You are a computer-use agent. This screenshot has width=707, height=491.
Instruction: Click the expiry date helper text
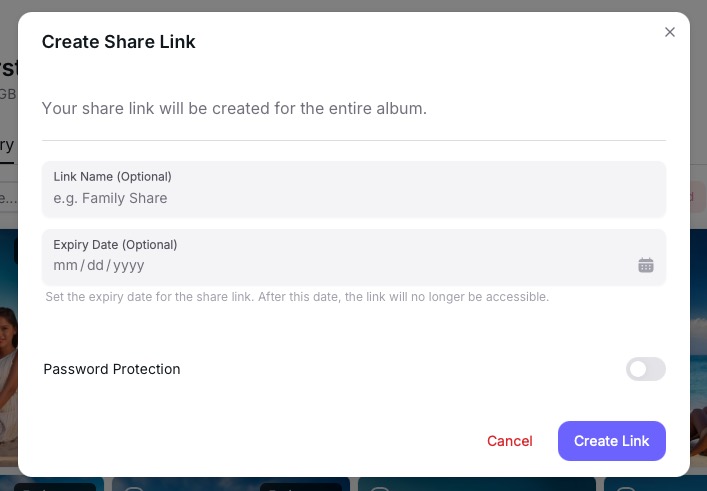point(297,297)
